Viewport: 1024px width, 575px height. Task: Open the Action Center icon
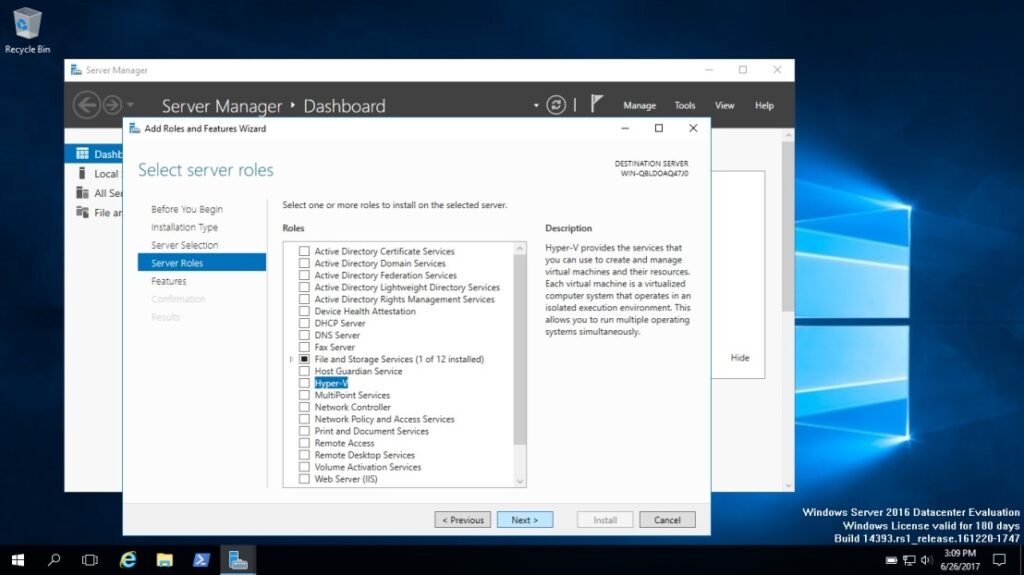tap(999, 560)
